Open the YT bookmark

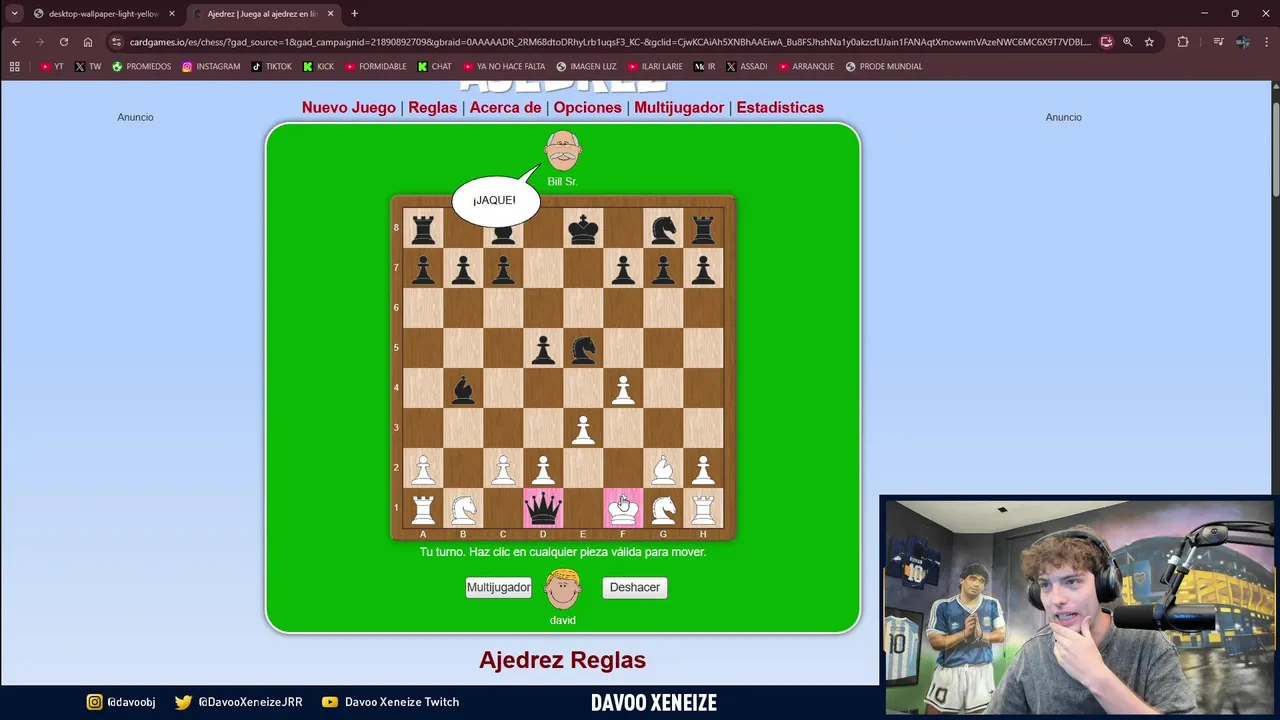point(52,67)
